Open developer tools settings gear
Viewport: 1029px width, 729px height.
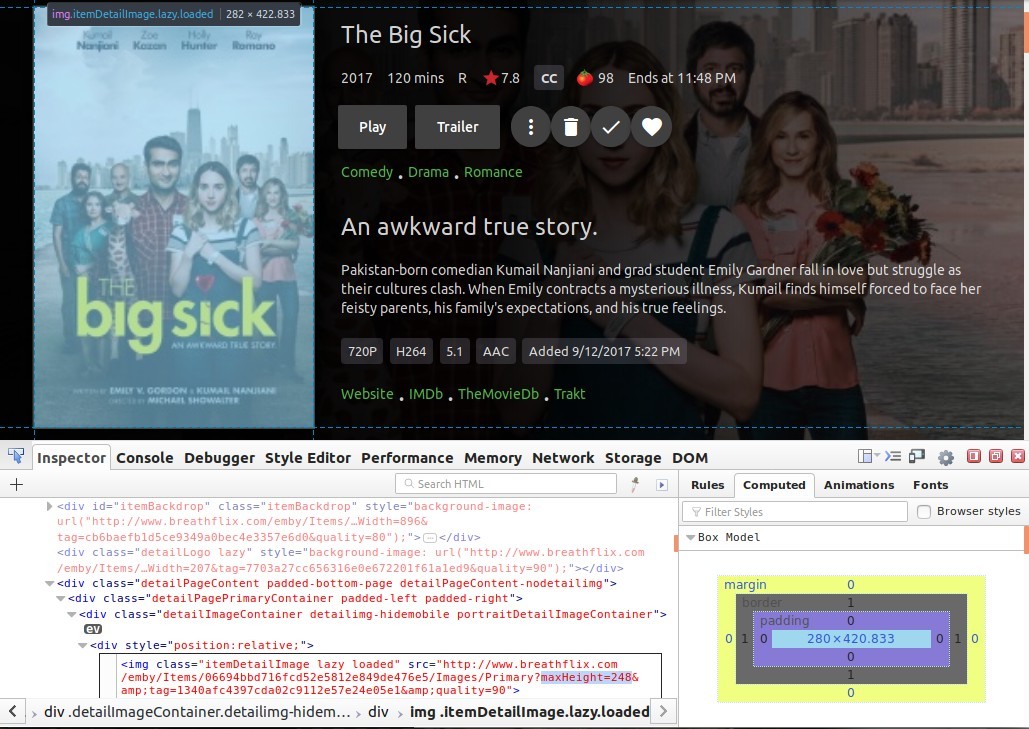point(946,457)
